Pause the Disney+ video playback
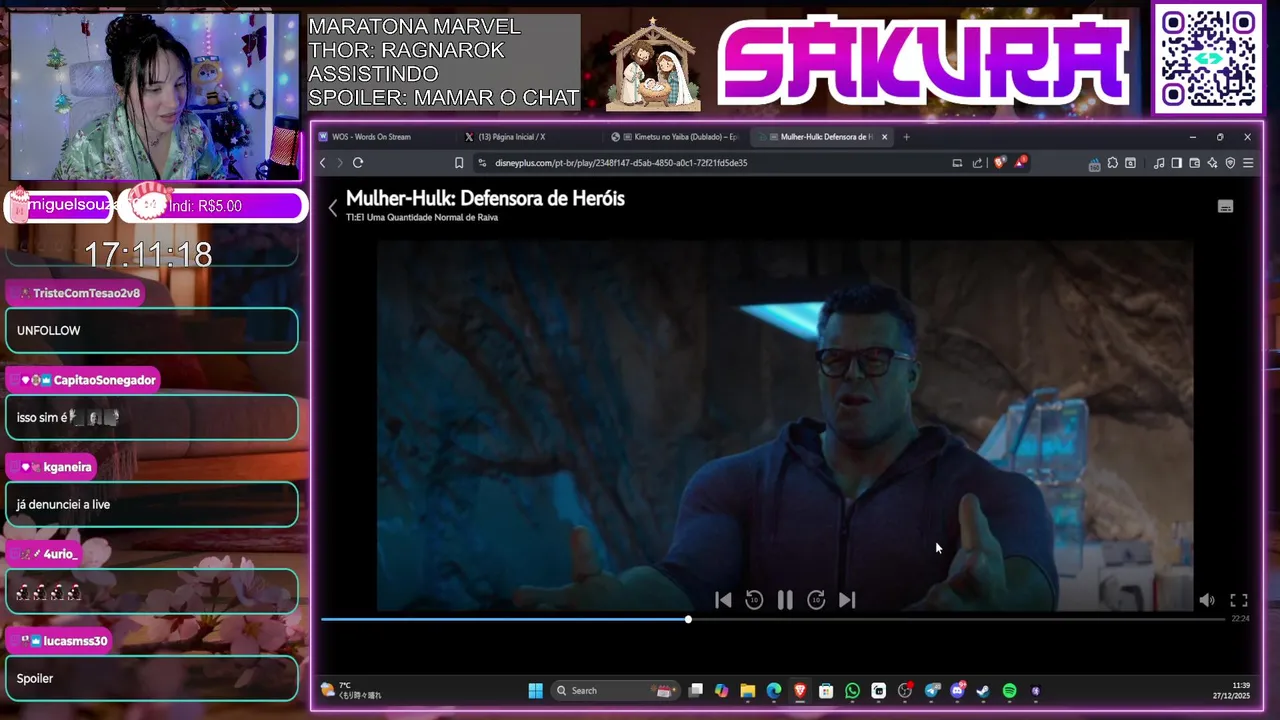The image size is (1280, 720). (x=785, y=600)
